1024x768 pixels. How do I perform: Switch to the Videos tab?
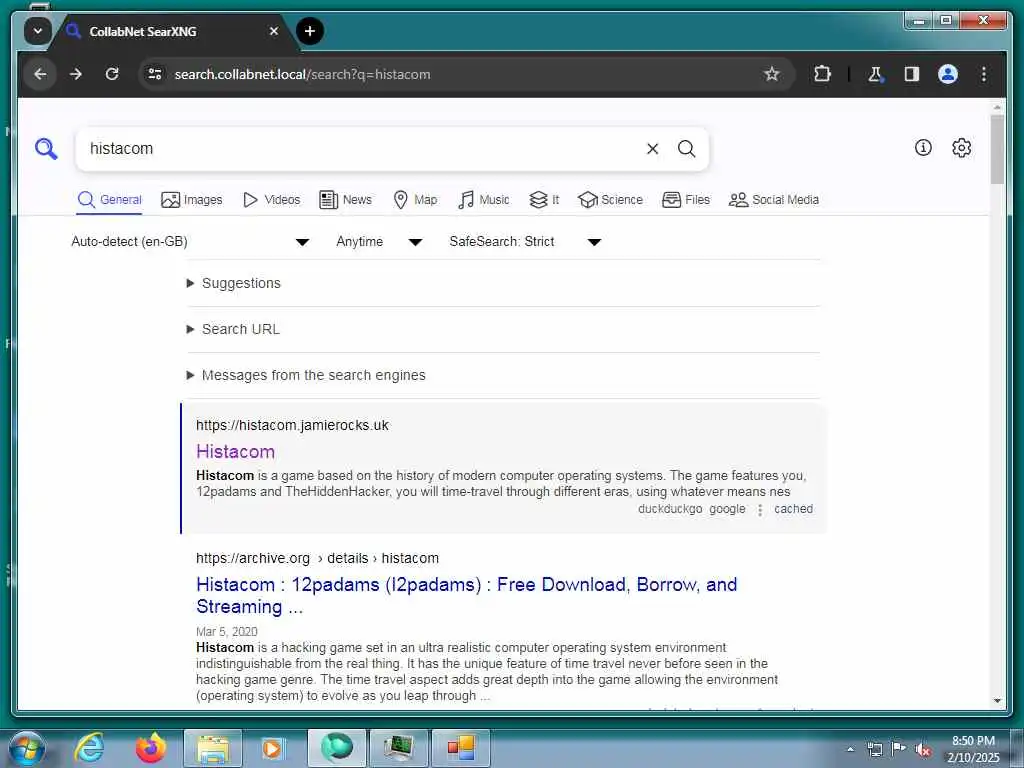pyautogui.click(x=272, y=200)
